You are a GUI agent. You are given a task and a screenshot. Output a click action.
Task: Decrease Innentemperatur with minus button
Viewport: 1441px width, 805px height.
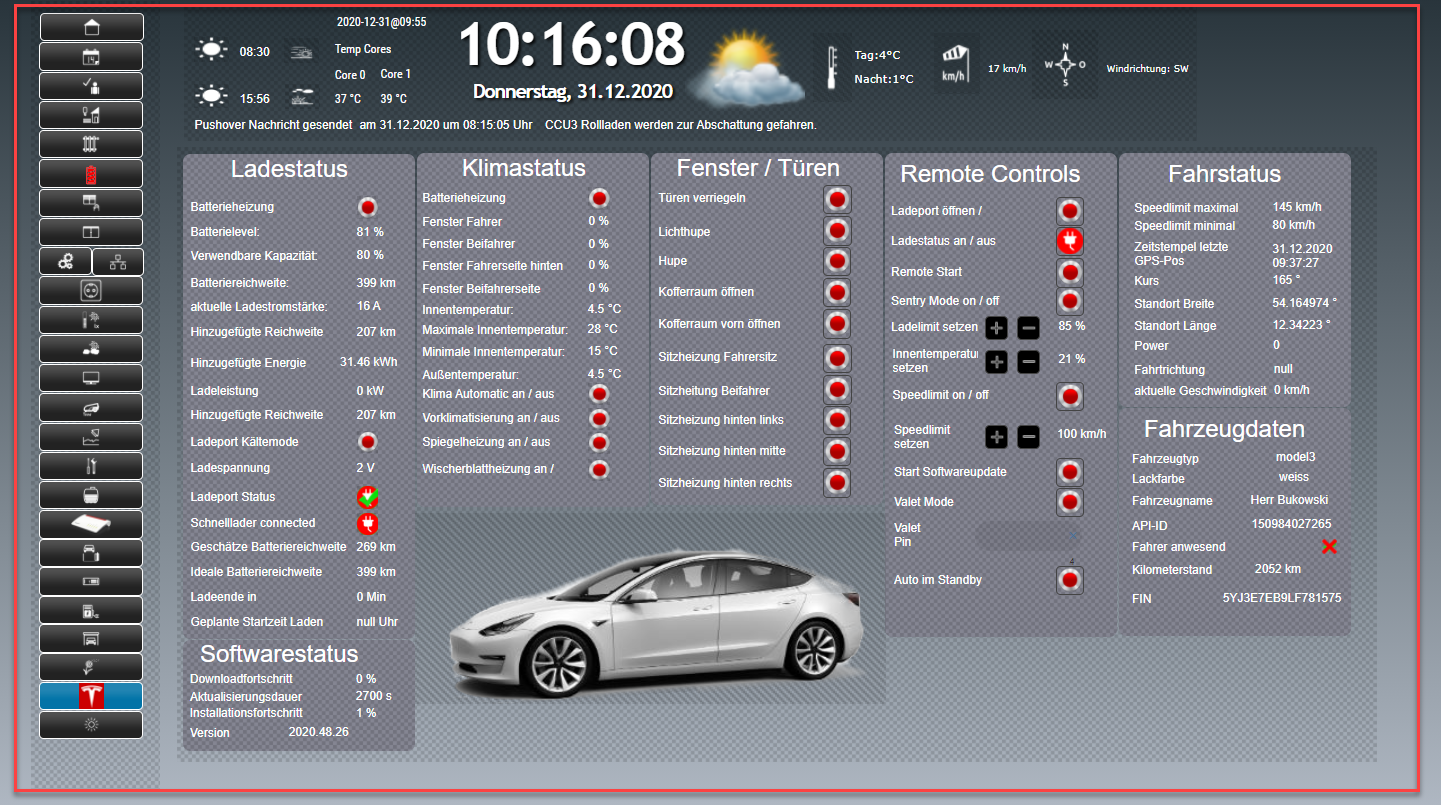(x=1029, y=362)
